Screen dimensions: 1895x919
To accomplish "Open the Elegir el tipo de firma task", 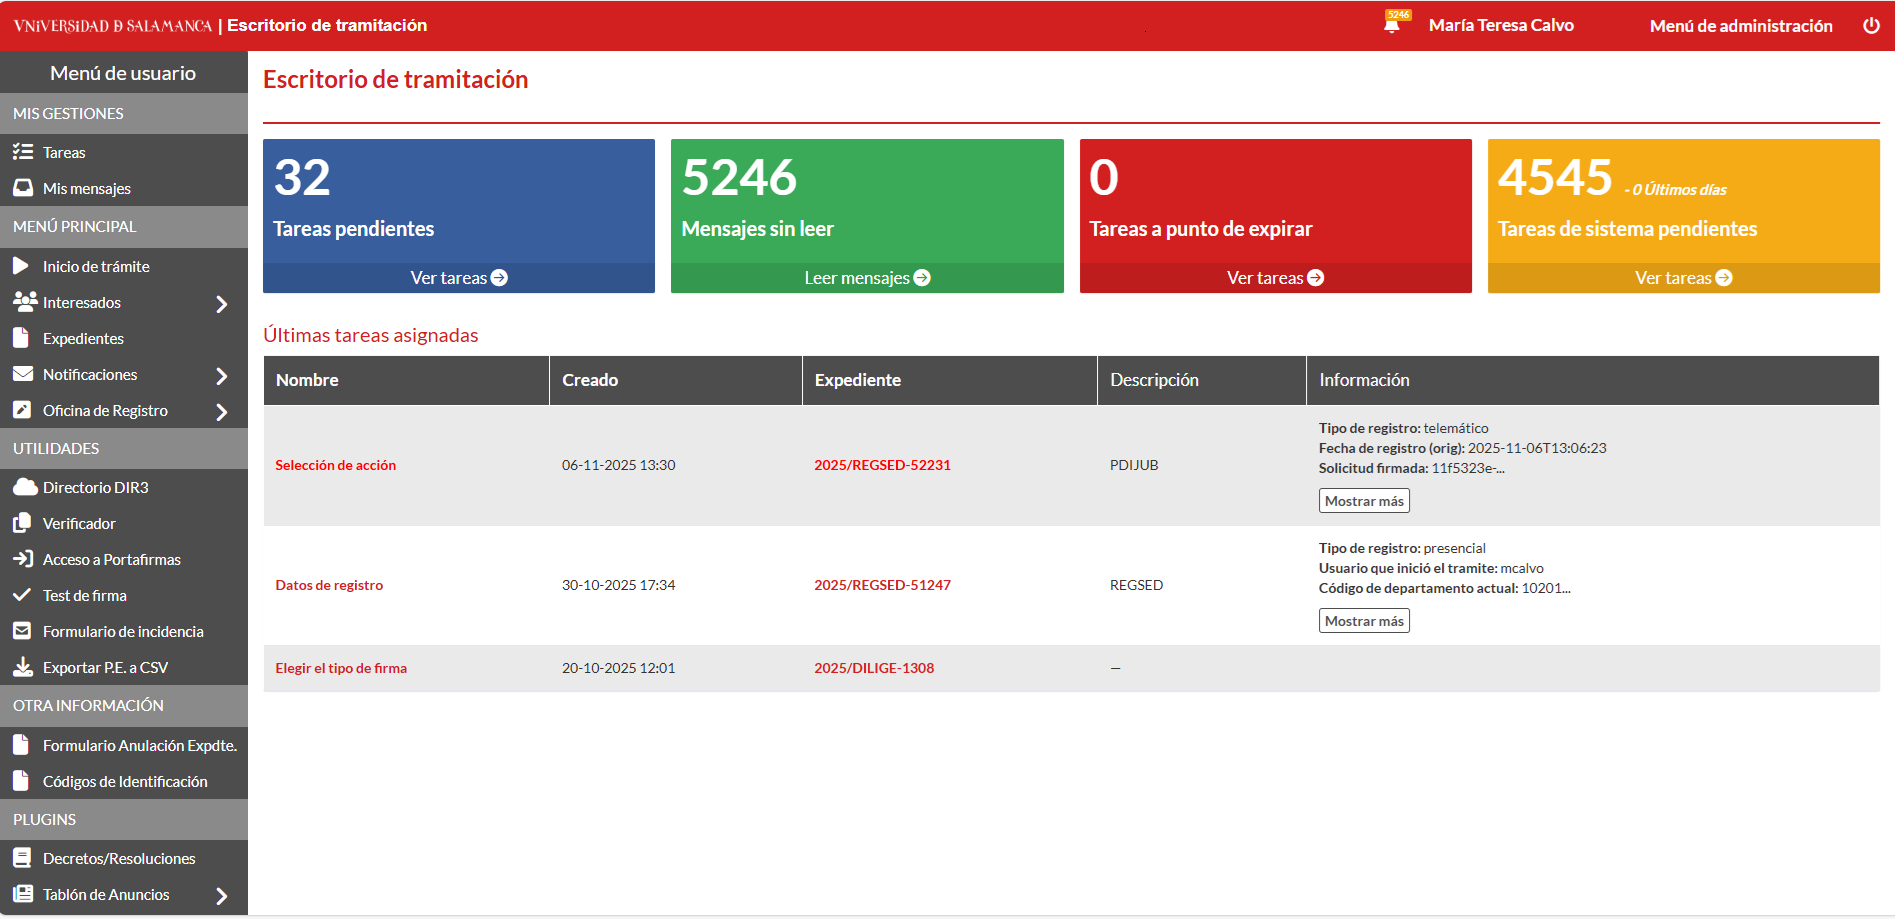I will pos(341,668).
